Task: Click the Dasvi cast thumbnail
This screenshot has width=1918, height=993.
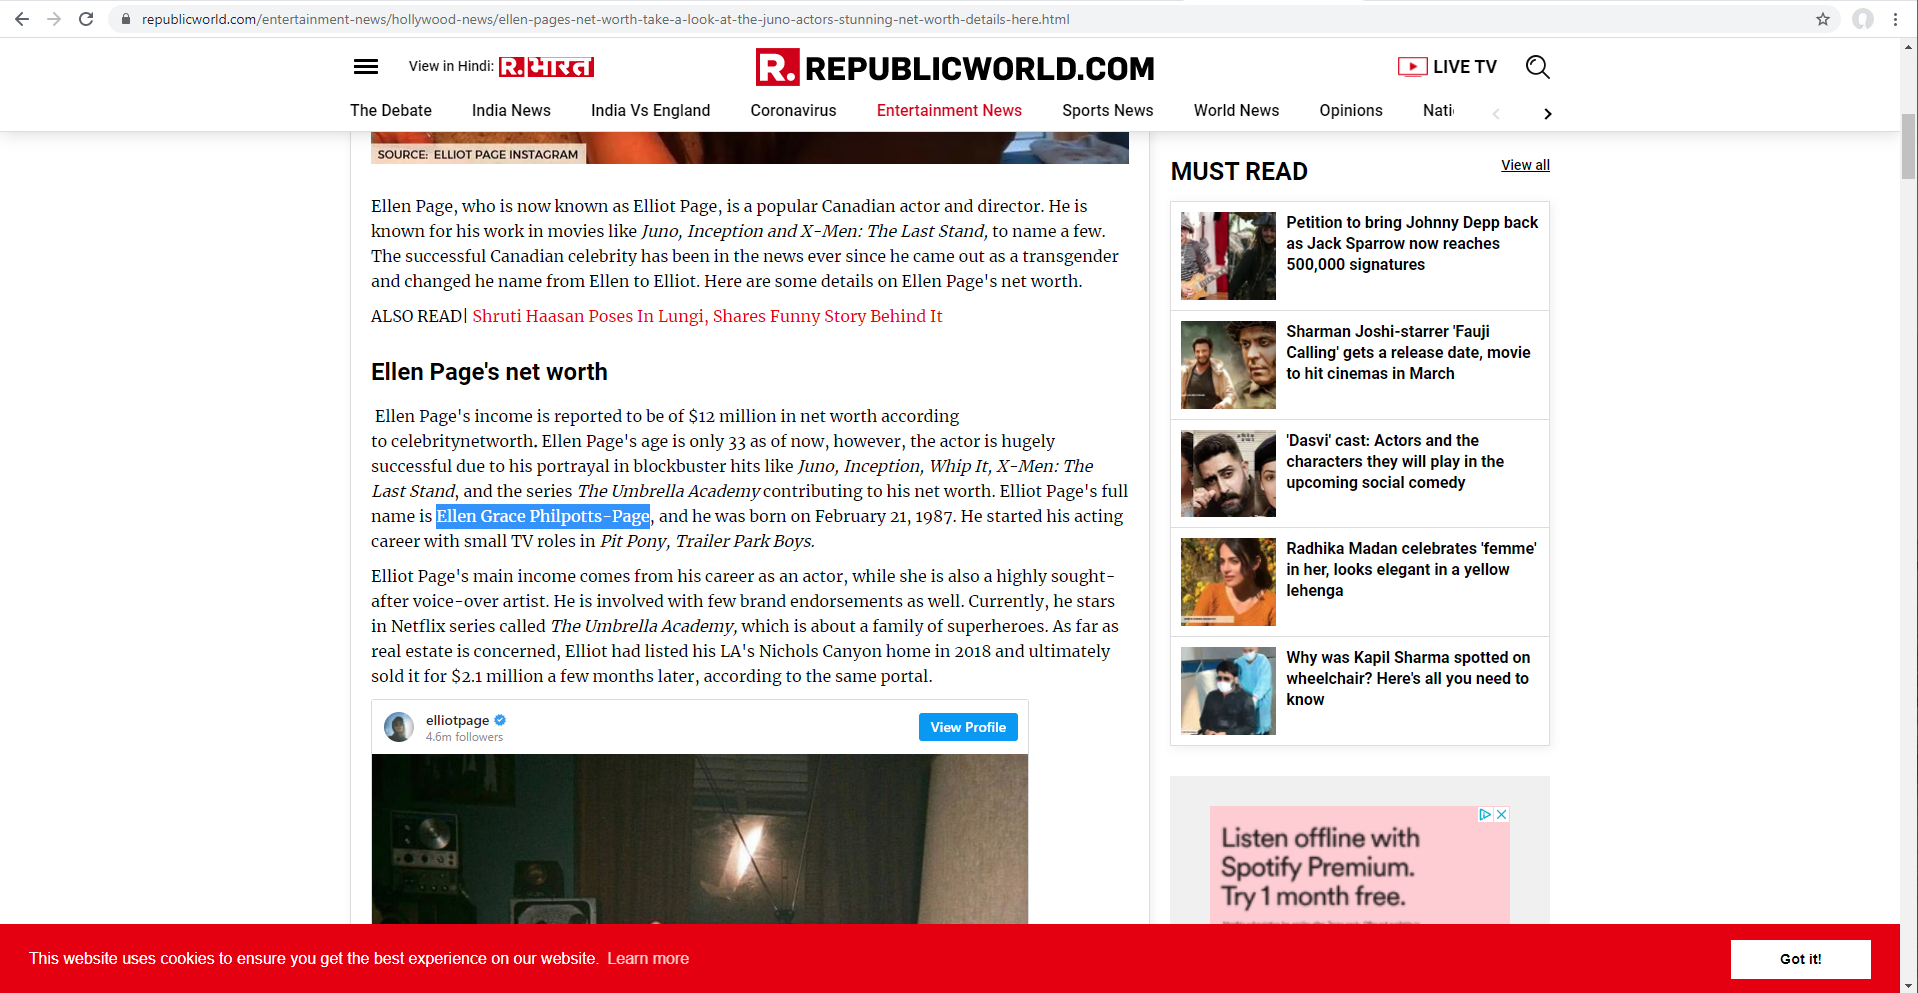Action: 1228,474
